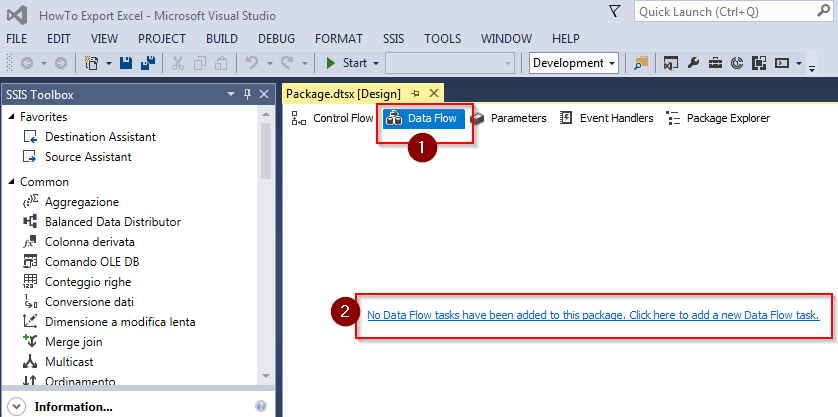
Task: Close the SSIS Toolbox panel
Action: [263, 95]
